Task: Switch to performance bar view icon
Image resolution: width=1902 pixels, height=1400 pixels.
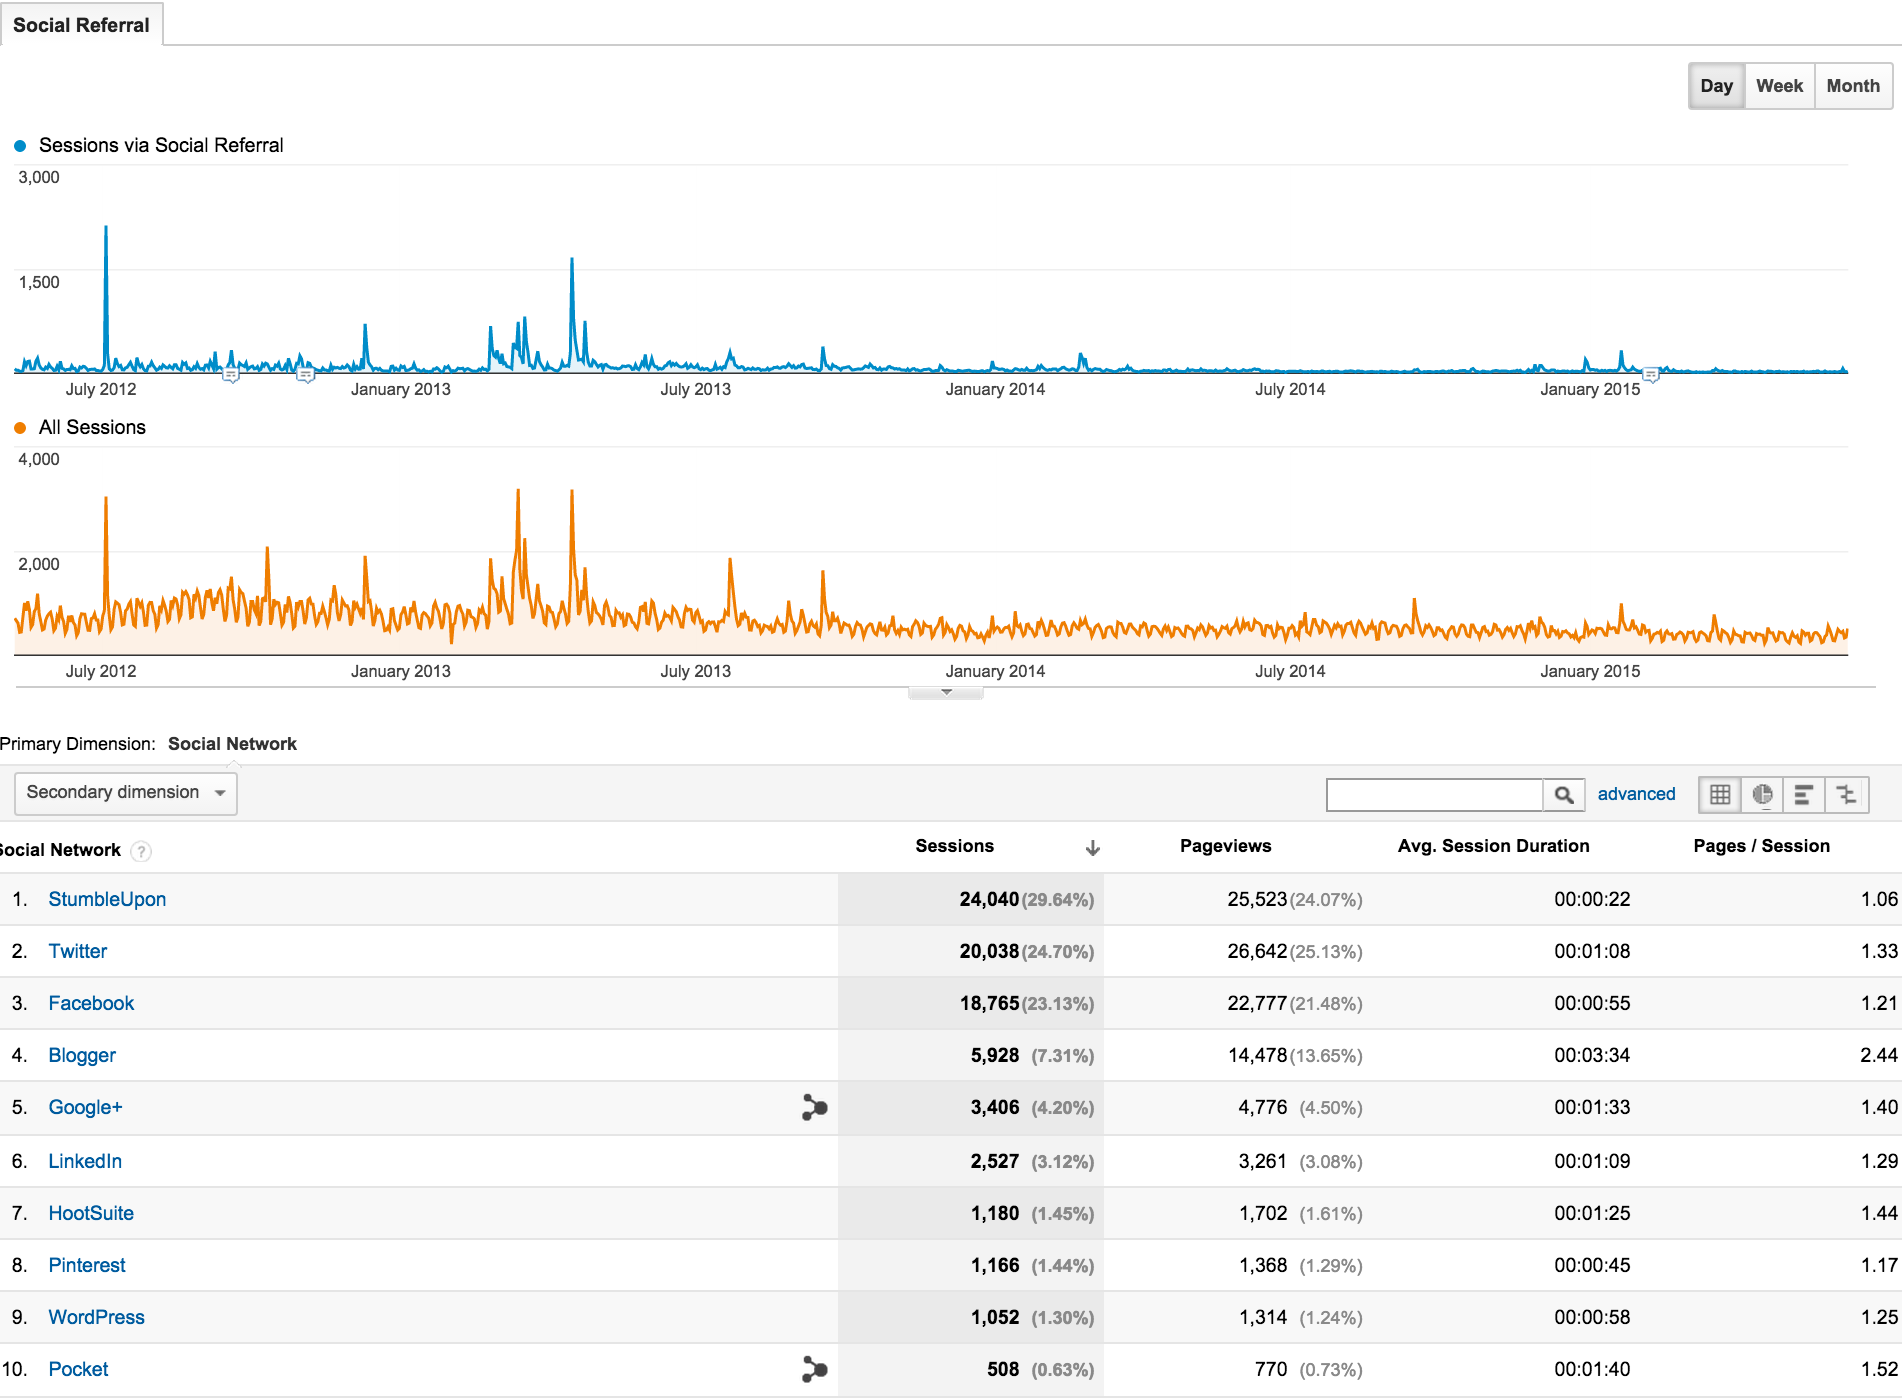Action: coord(1804,795)
